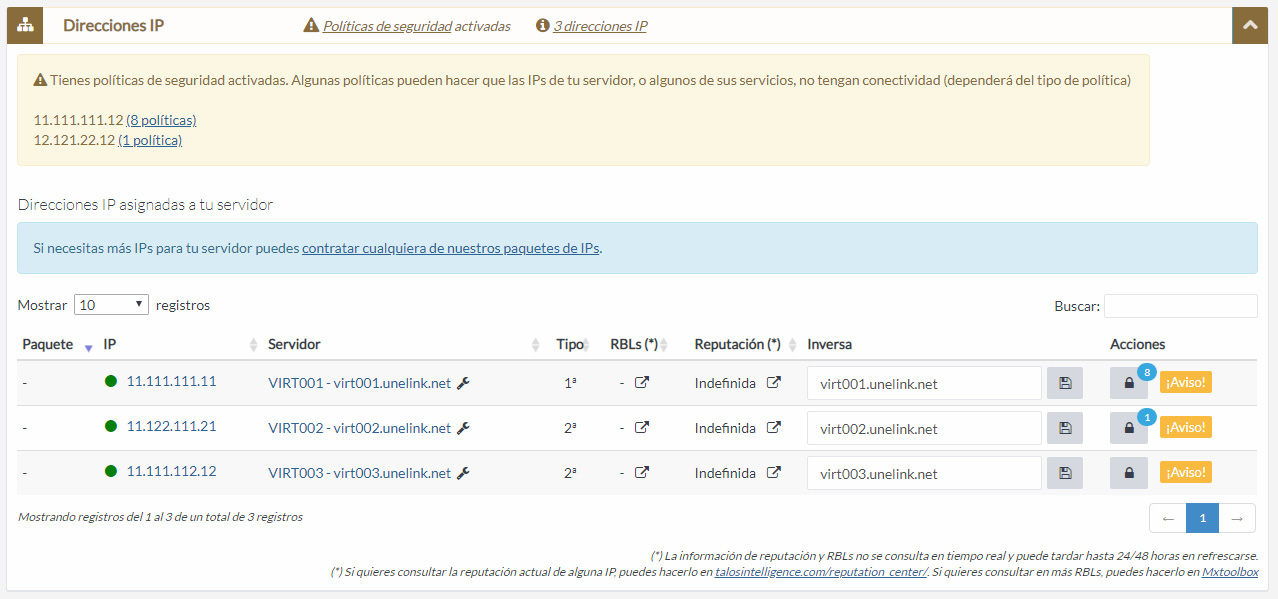Viewport: 1278px width, 599px height.
Task: Follow the contratar paquetes de IPs link
Action: pyautogui.click(x=450, y=248)
